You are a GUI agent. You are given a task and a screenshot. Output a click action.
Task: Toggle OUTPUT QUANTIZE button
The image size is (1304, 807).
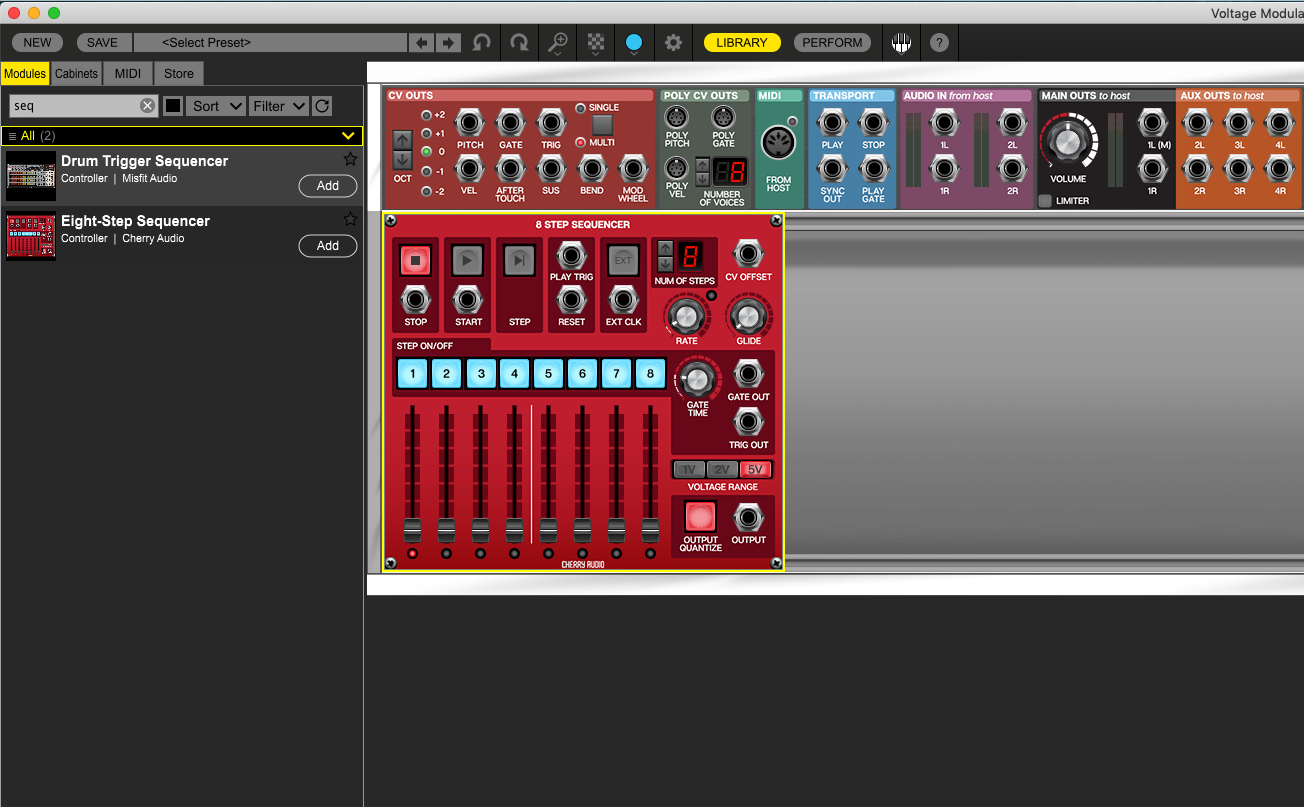pos(700,517)
